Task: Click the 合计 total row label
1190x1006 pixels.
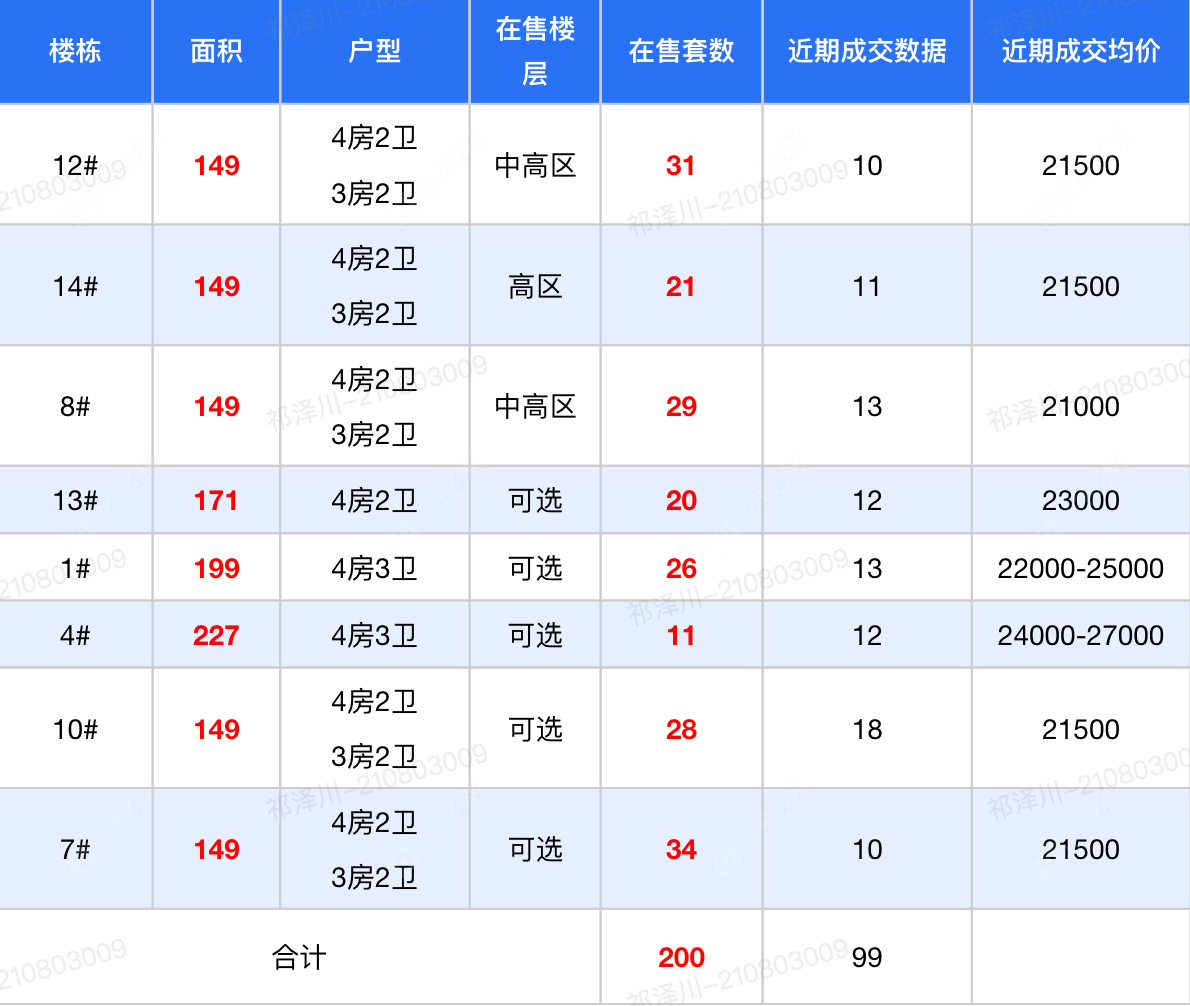Action: click(x=299, y=957)
